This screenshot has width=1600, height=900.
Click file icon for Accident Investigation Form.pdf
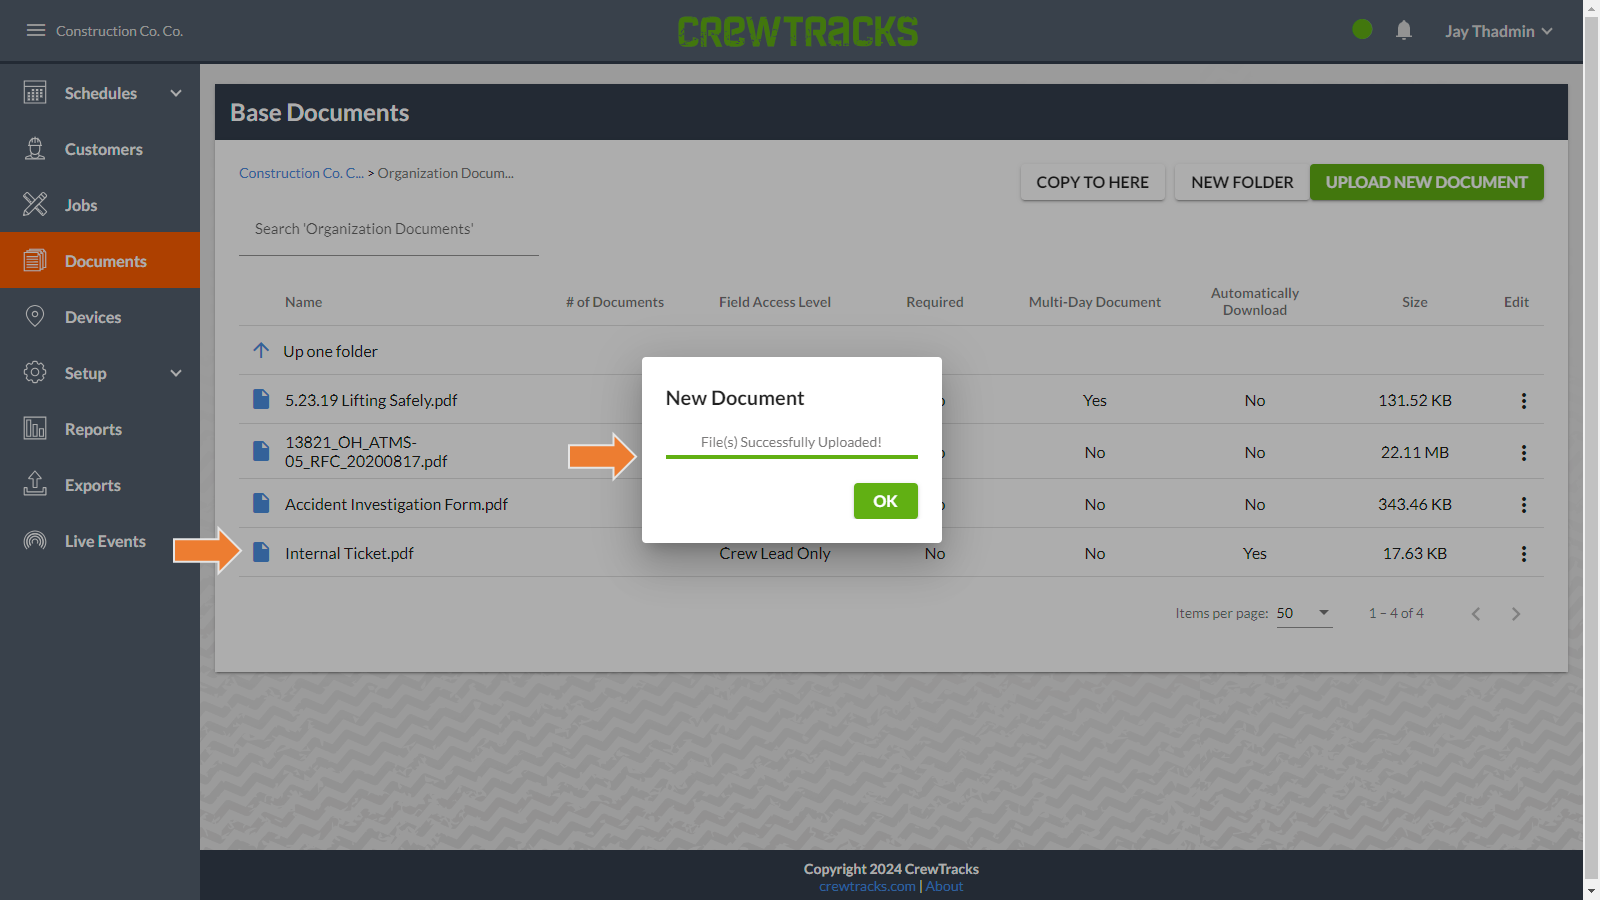[261, 503]
